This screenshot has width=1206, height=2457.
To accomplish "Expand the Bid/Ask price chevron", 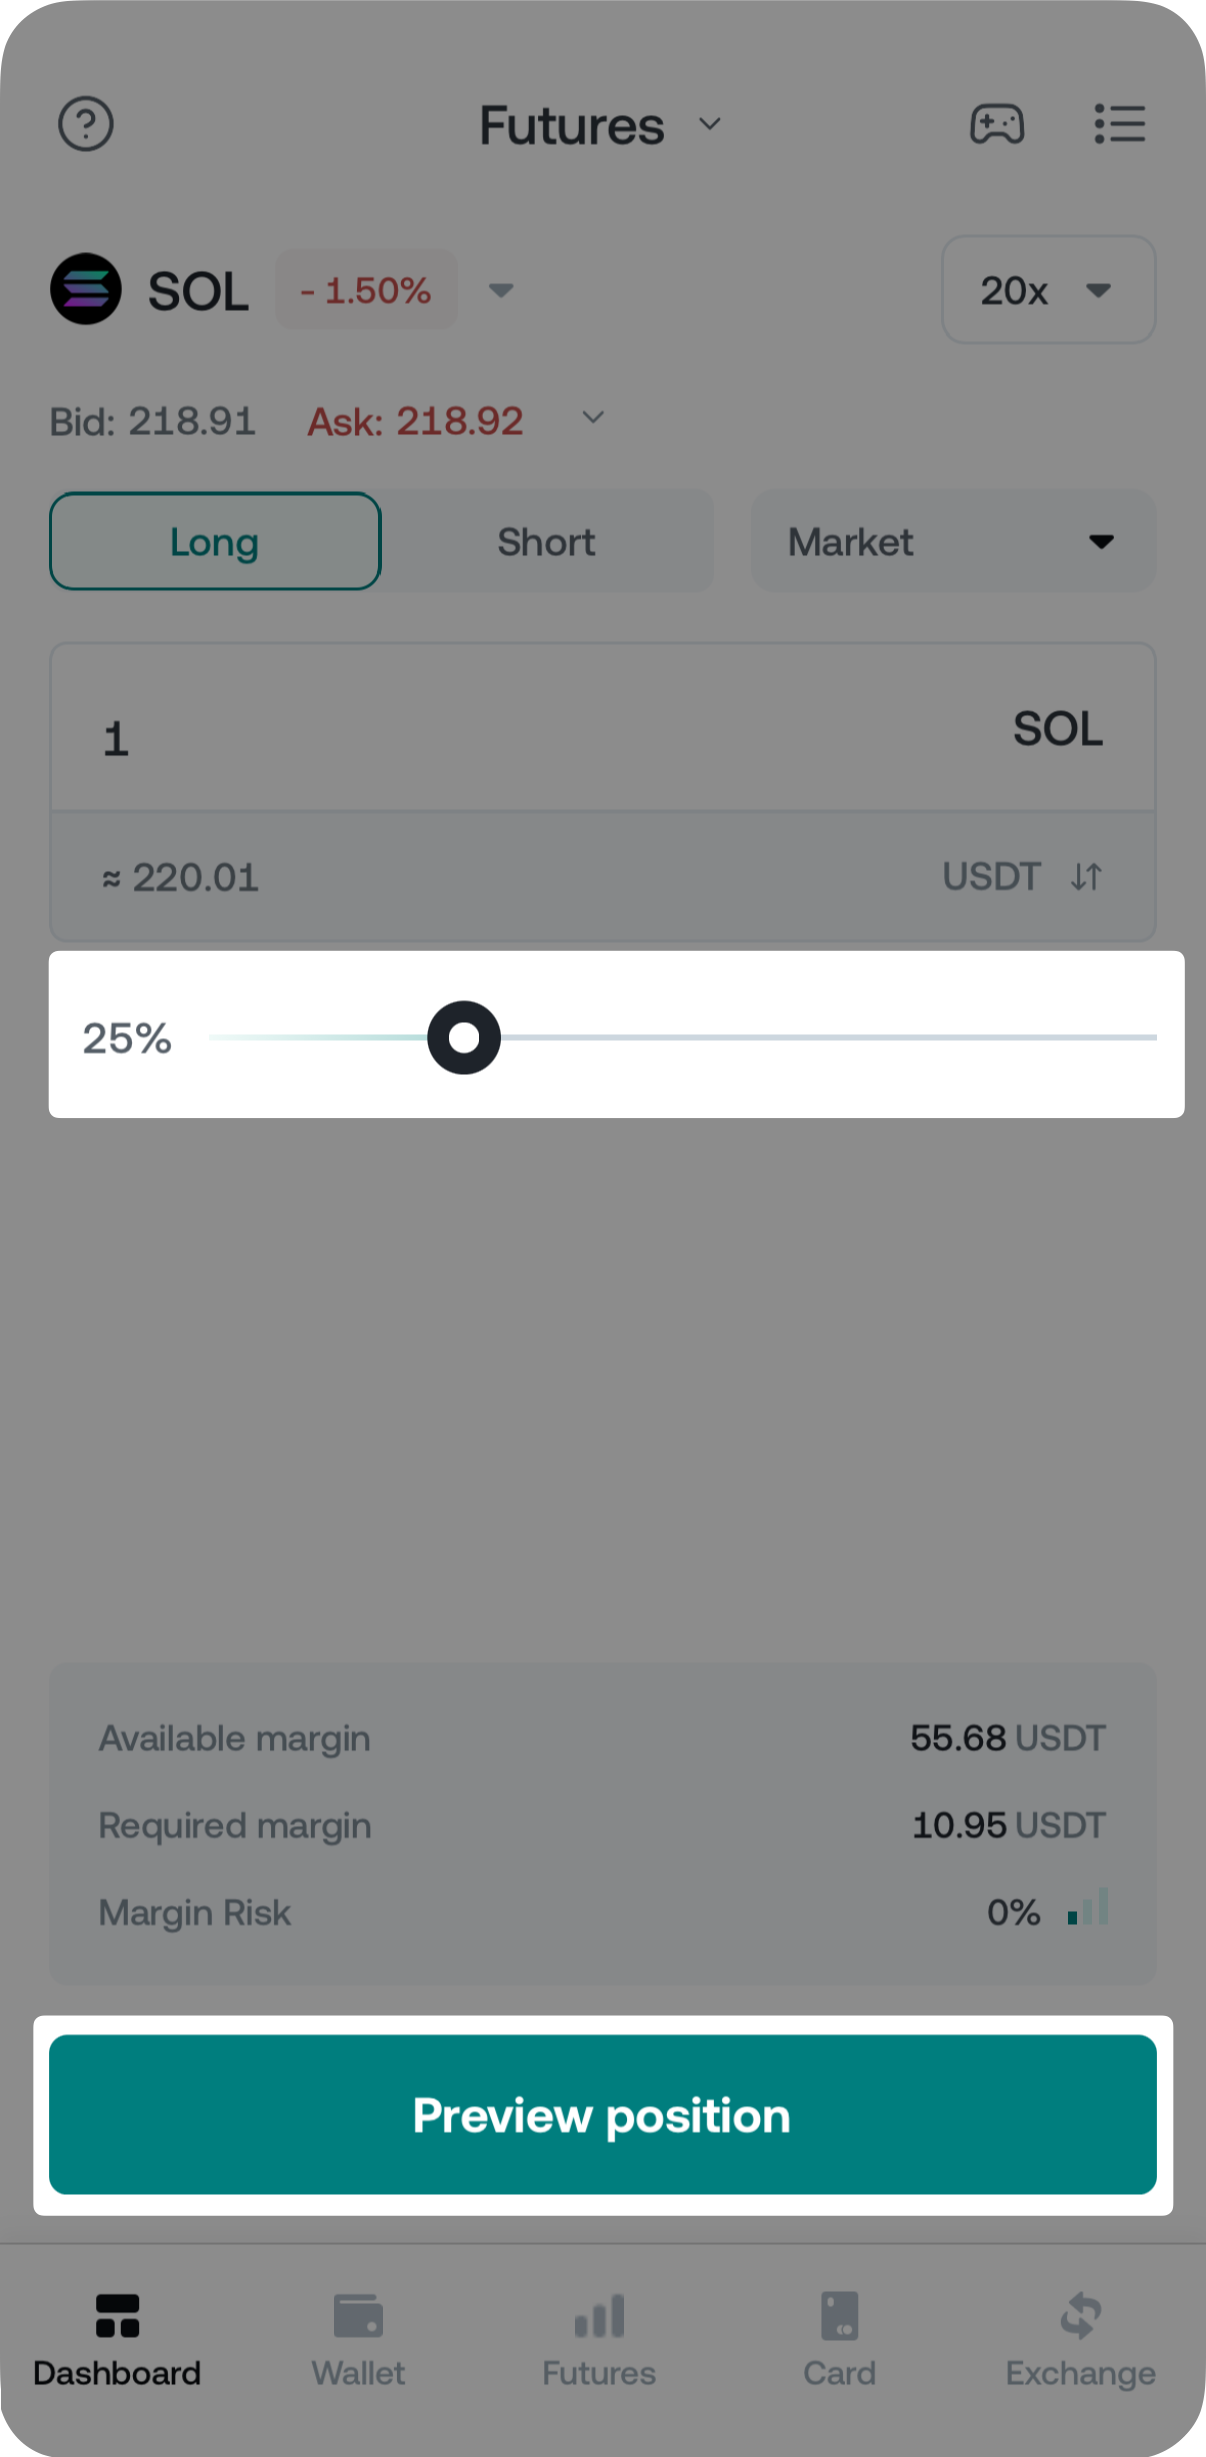I will pos(593,418).
